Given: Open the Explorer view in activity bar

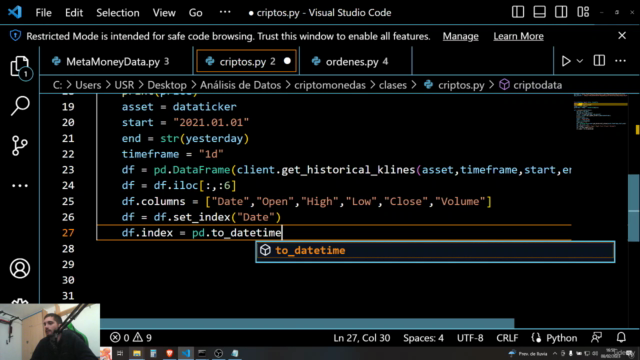Looking at the screenshot, I should pyautogui.click(x=20, y=67).
